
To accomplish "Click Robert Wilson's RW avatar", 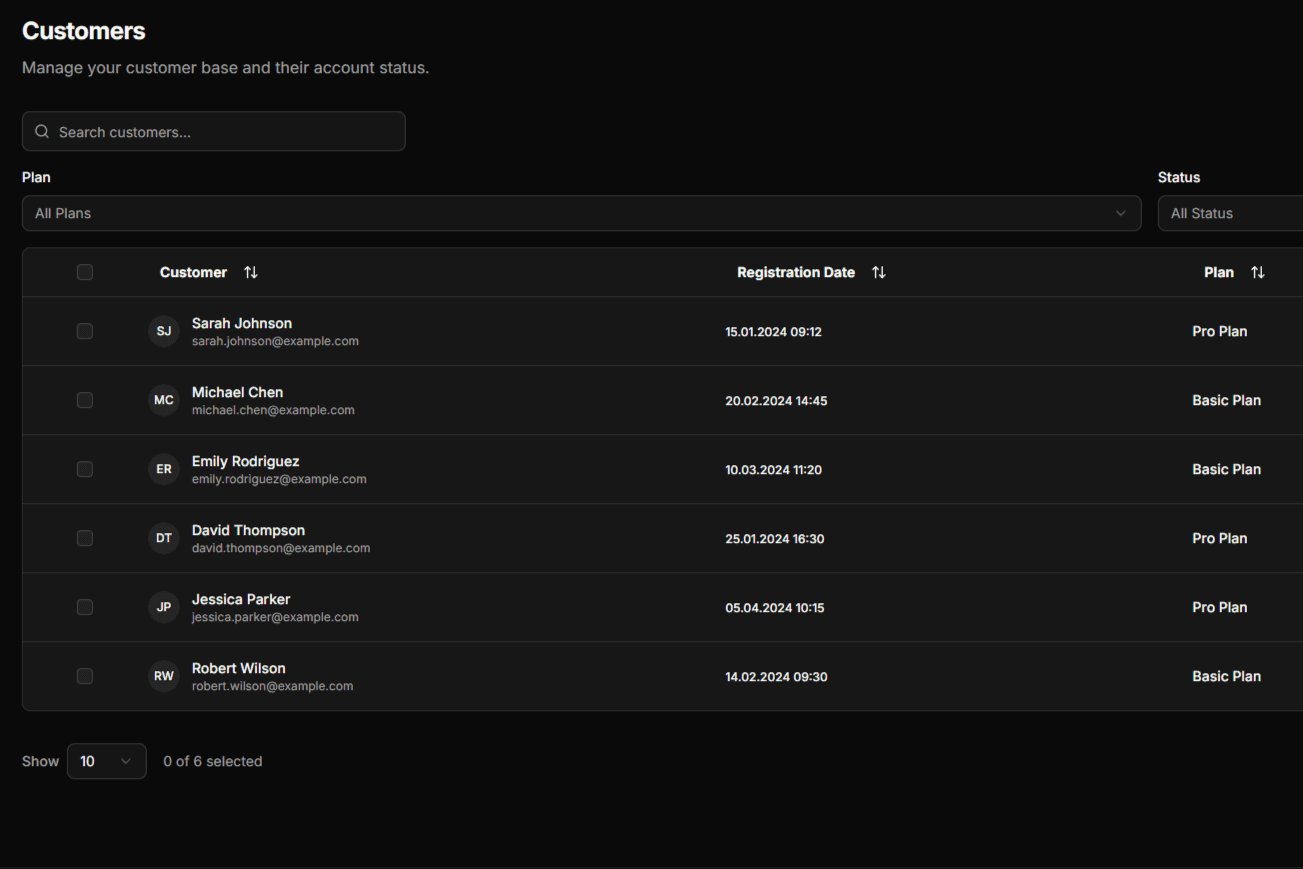I will (x=164, y=676).
